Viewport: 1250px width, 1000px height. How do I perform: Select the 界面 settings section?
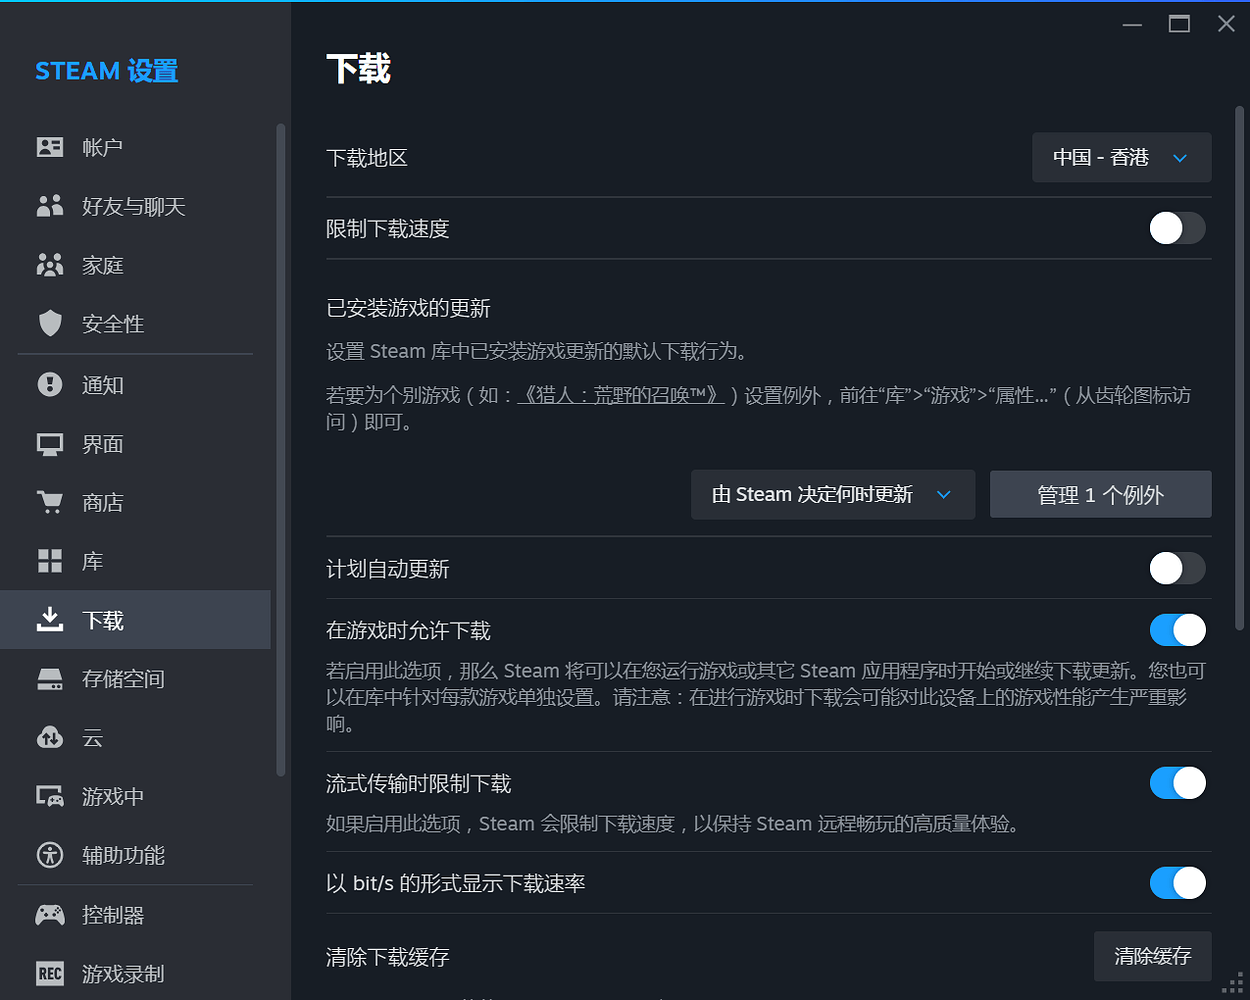coord(135,444)
